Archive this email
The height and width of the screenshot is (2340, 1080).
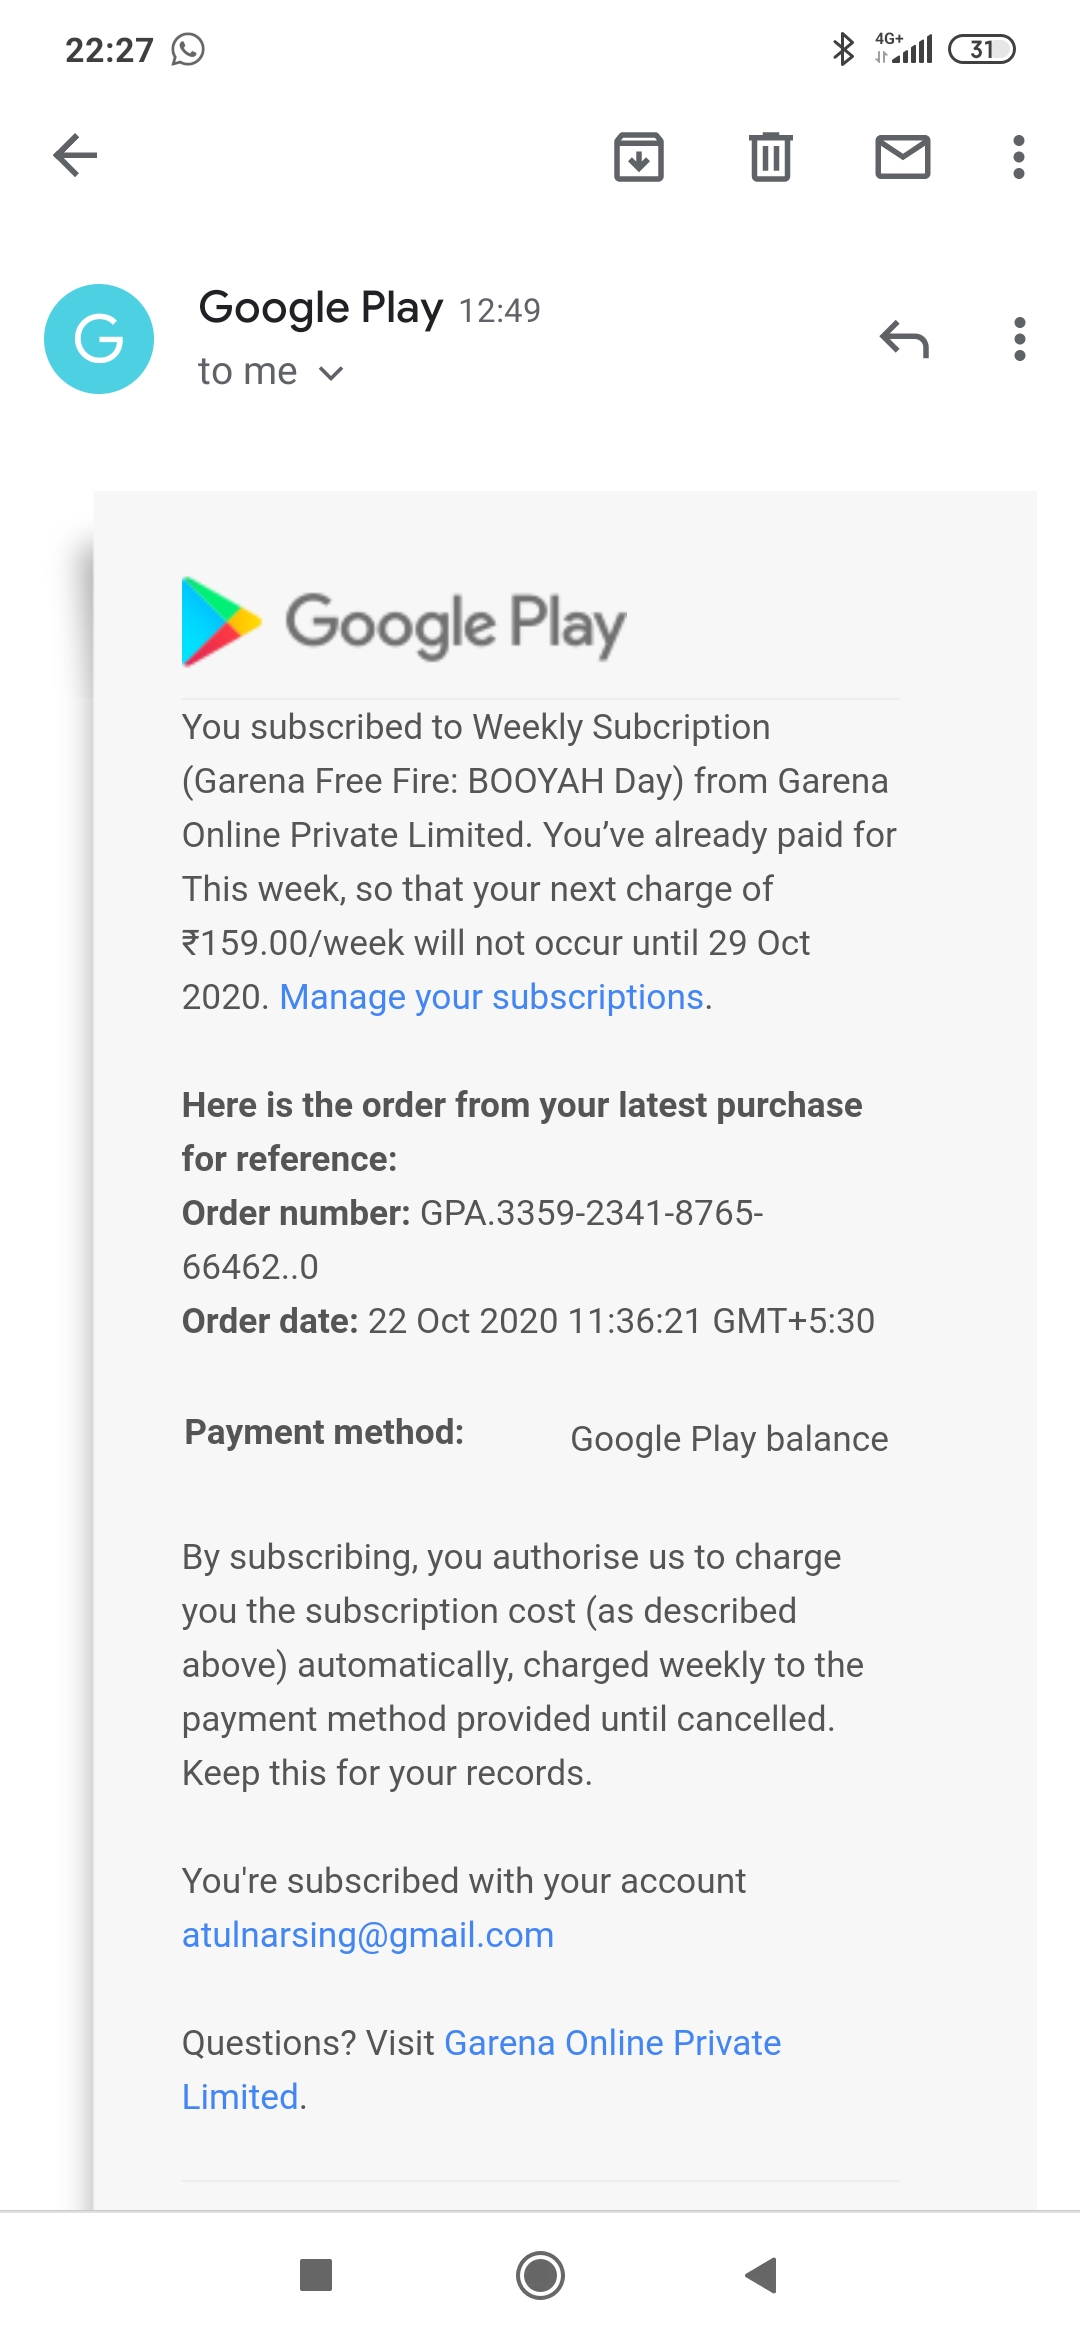638,157
